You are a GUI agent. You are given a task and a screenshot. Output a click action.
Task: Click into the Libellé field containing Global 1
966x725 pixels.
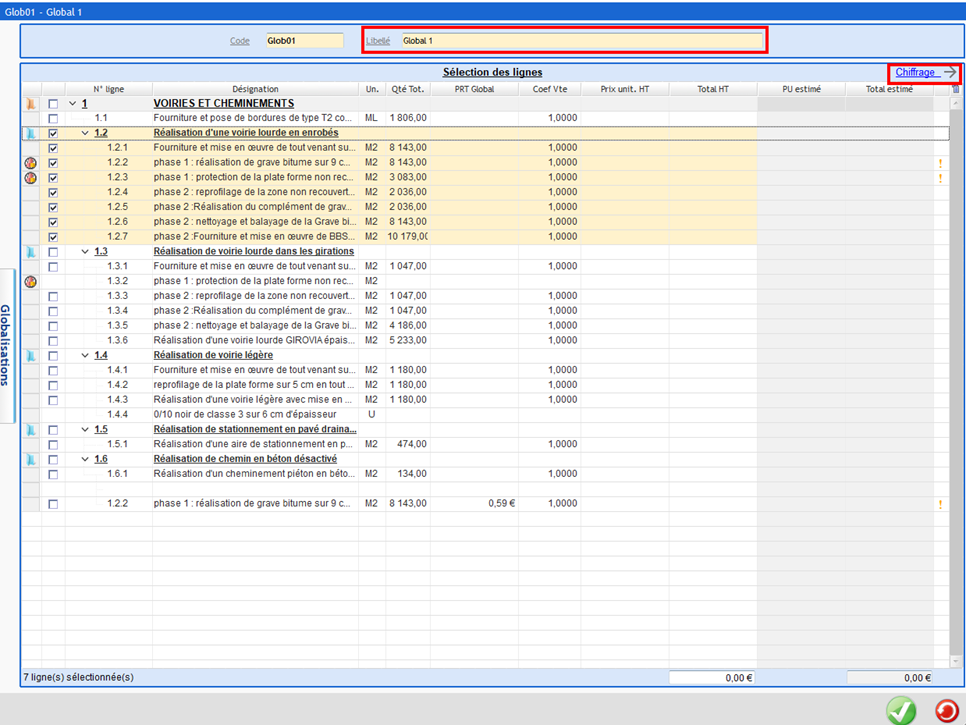(x=580, y=41)
